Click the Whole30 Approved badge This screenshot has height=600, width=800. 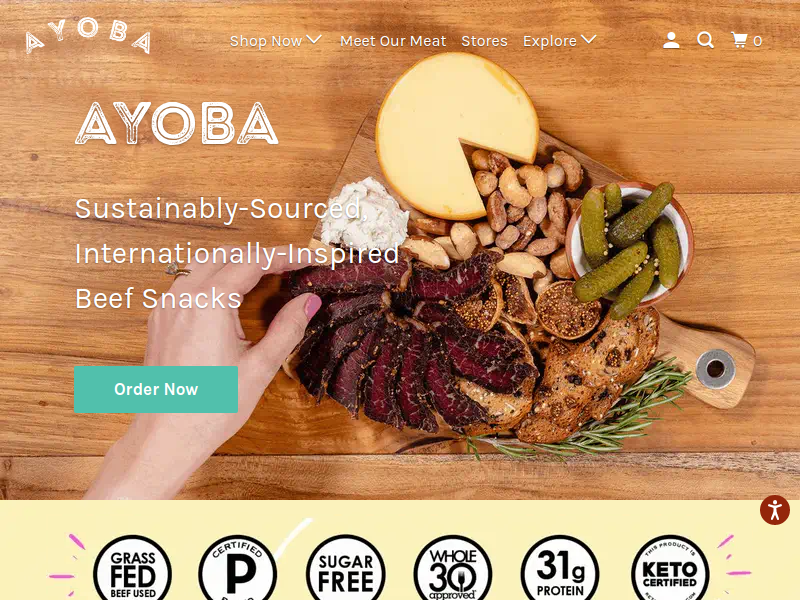pos(453,570)
